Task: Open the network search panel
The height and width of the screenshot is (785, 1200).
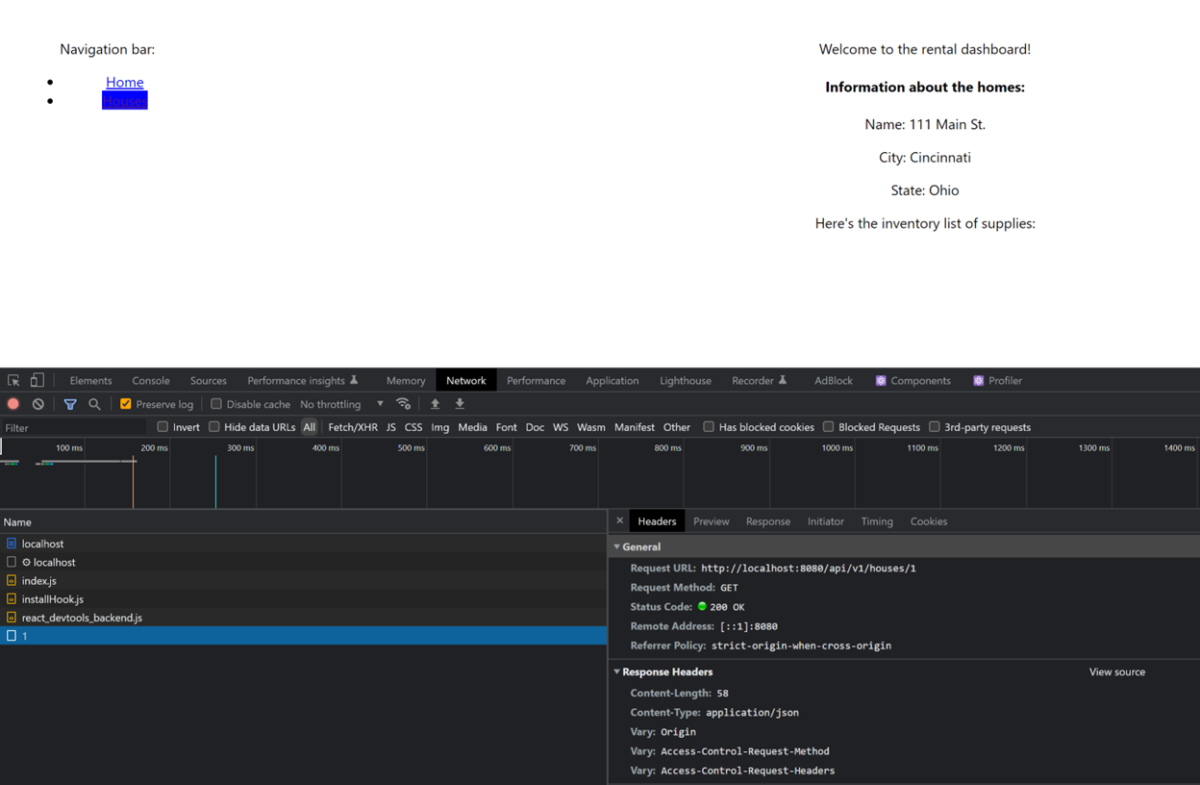Action: point(94,404)
